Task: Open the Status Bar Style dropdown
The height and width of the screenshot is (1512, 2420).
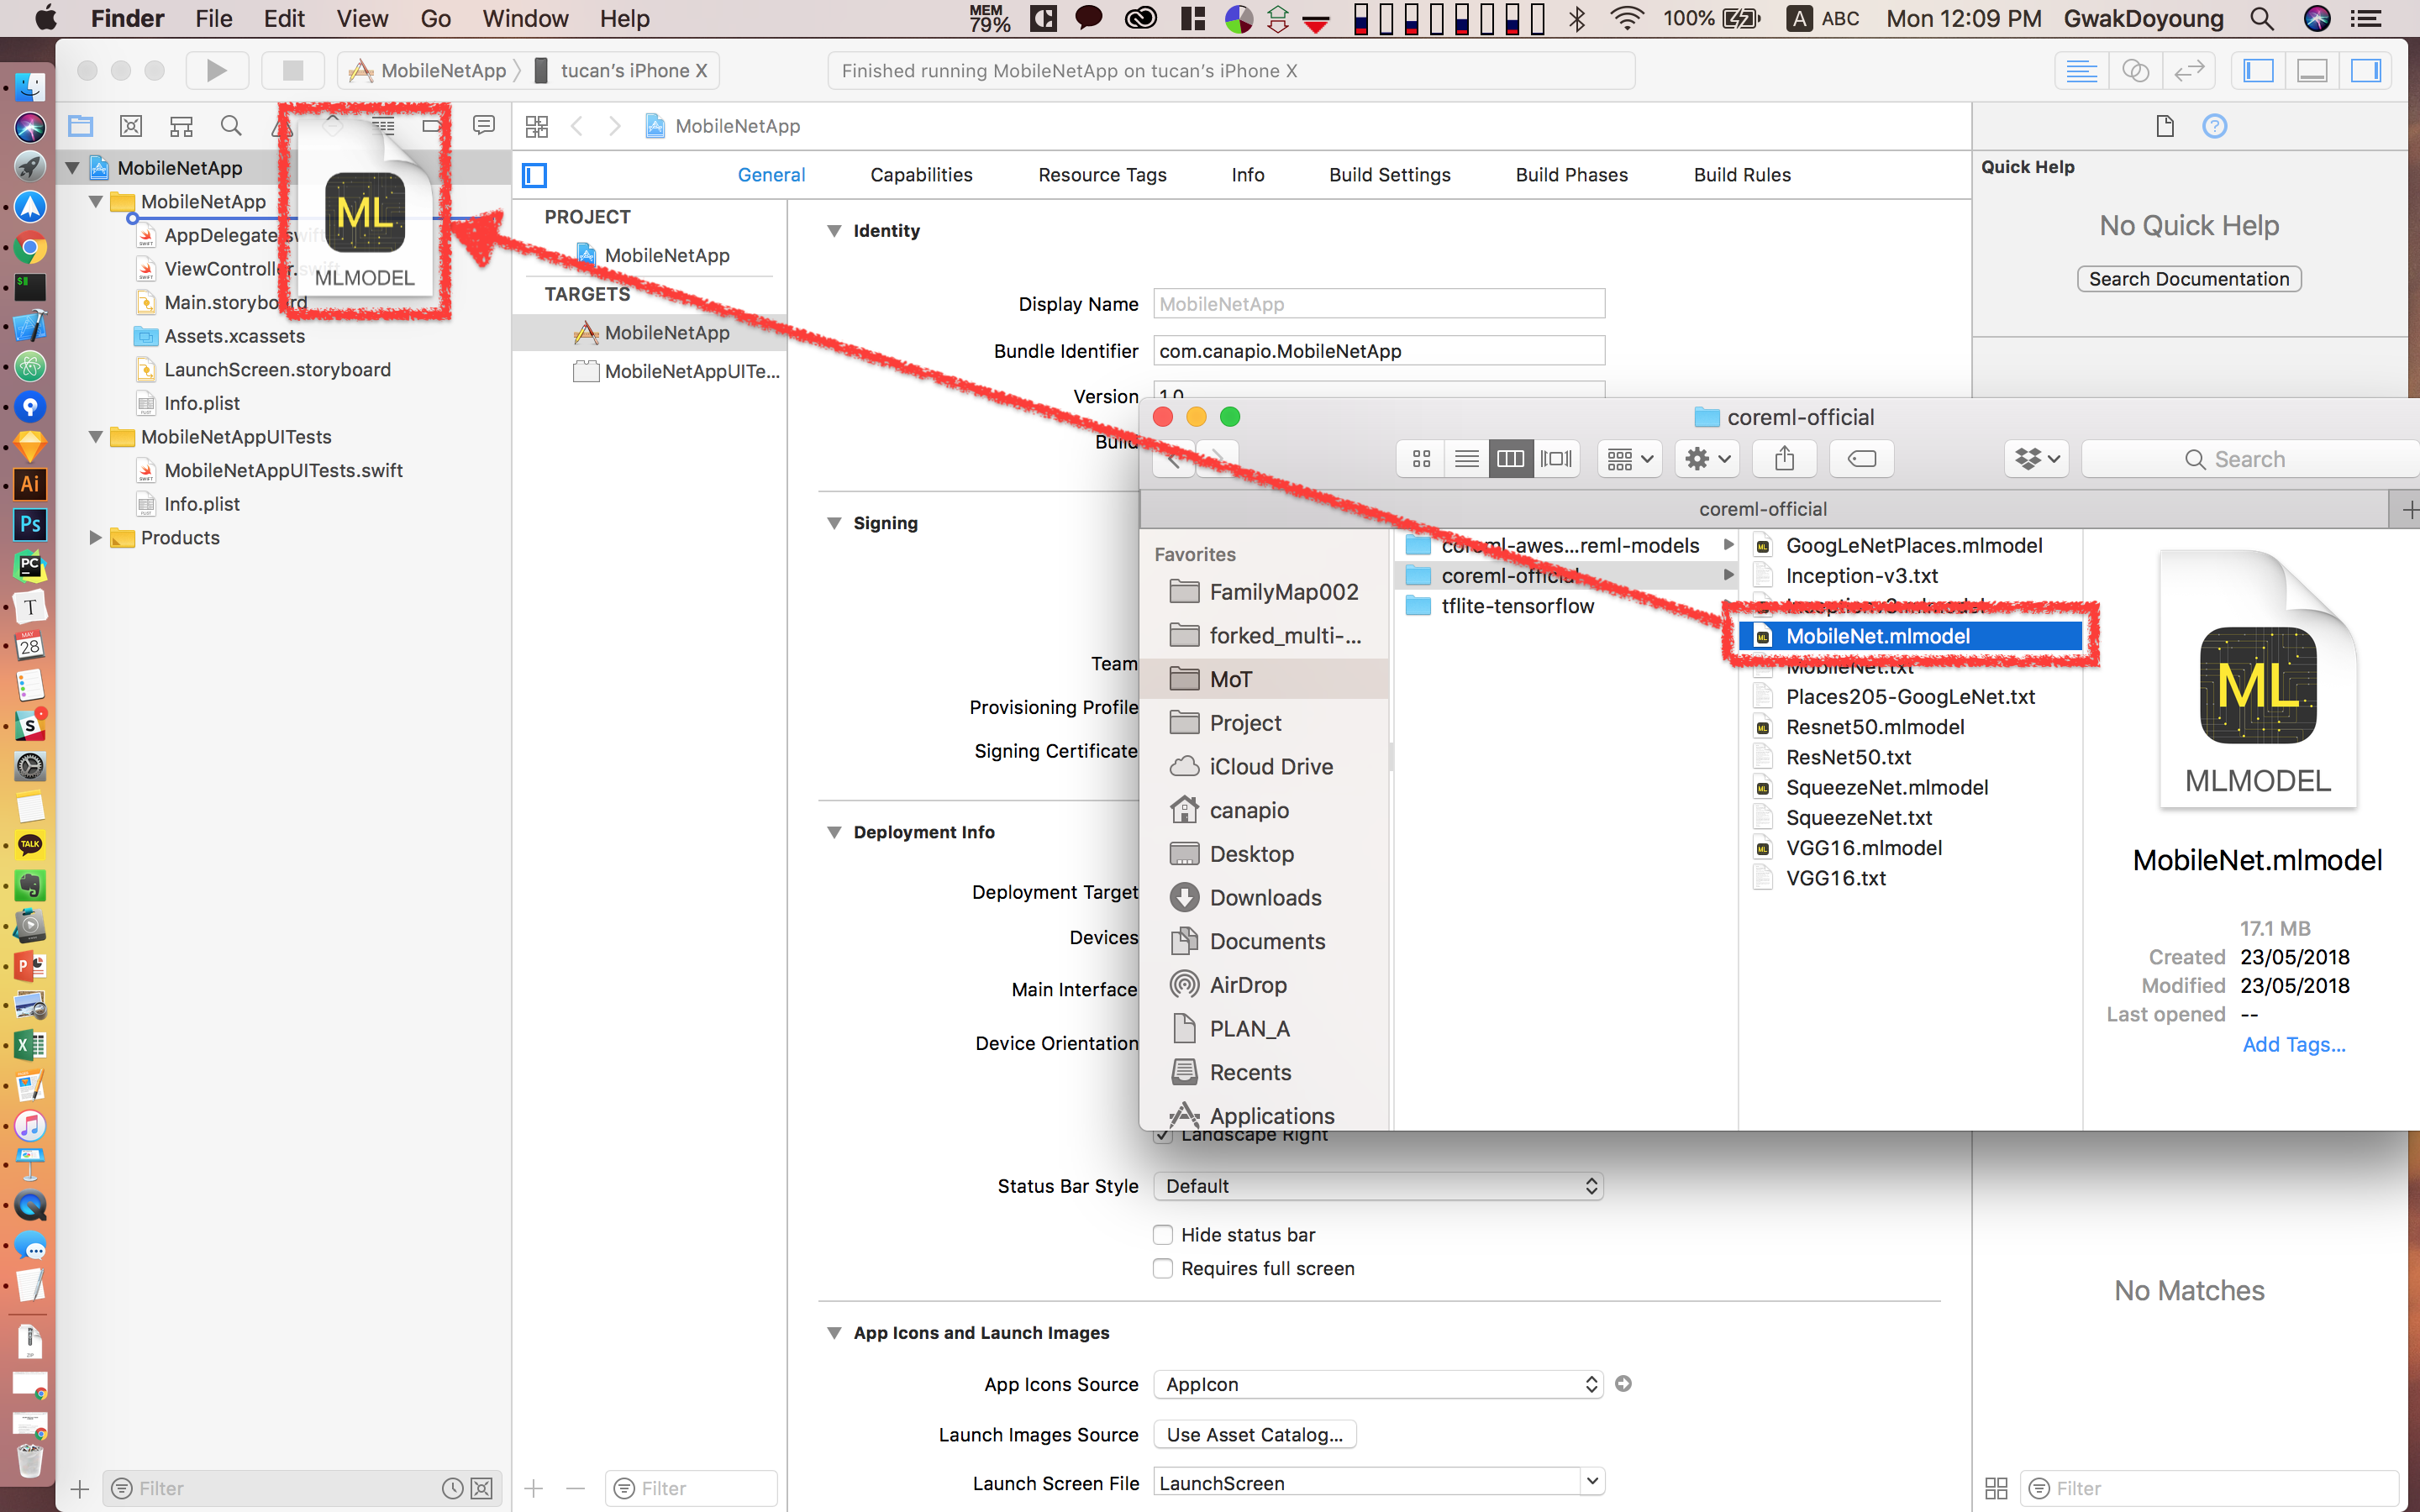Action: 1378,1186
